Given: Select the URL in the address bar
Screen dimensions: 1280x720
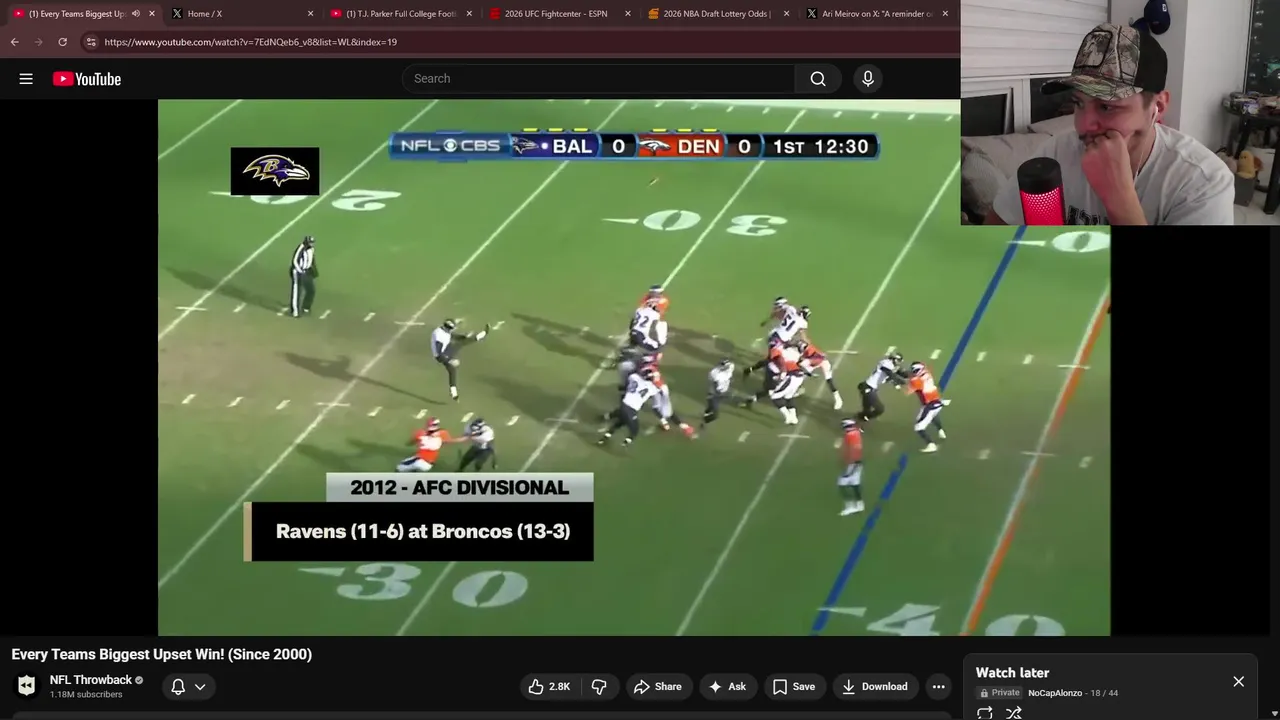Looking at the screenshot, I should [x=250, y=42].
